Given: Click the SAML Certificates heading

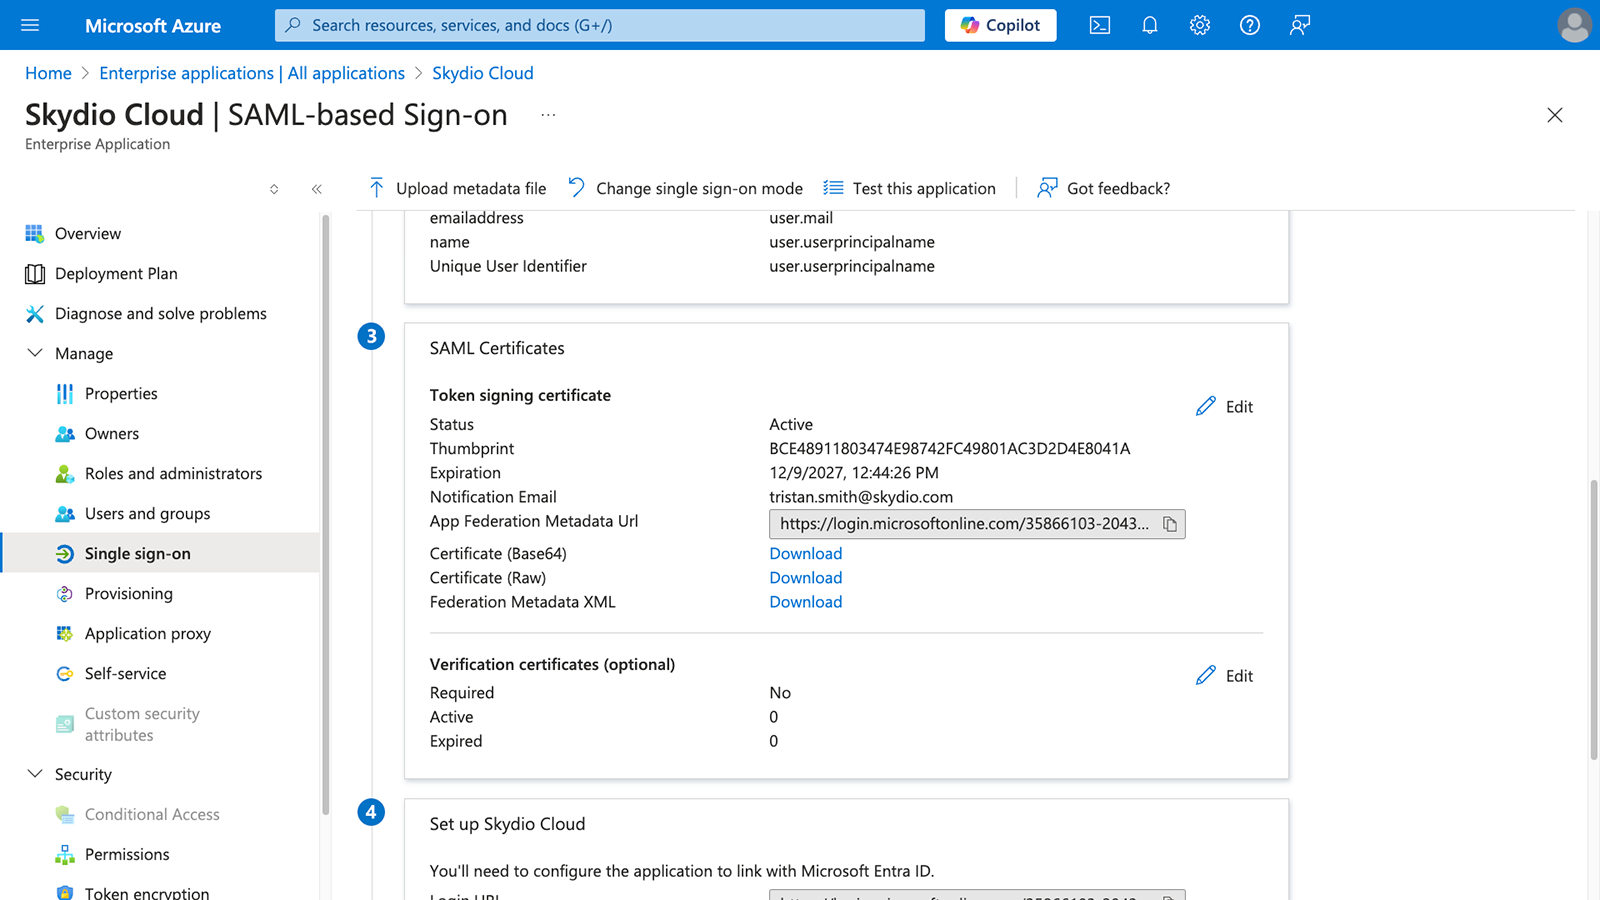Looking at the screenshot, I should coord(497,348).
